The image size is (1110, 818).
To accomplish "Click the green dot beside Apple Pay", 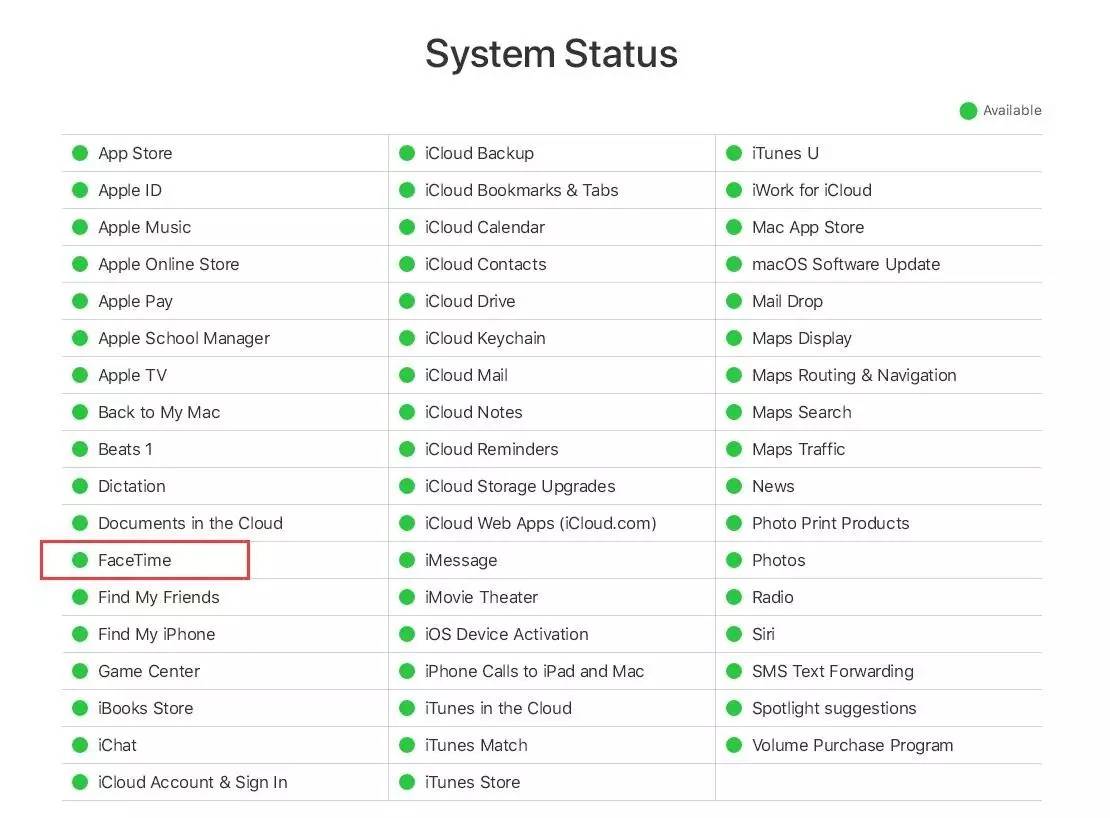I will coord(80,301).
